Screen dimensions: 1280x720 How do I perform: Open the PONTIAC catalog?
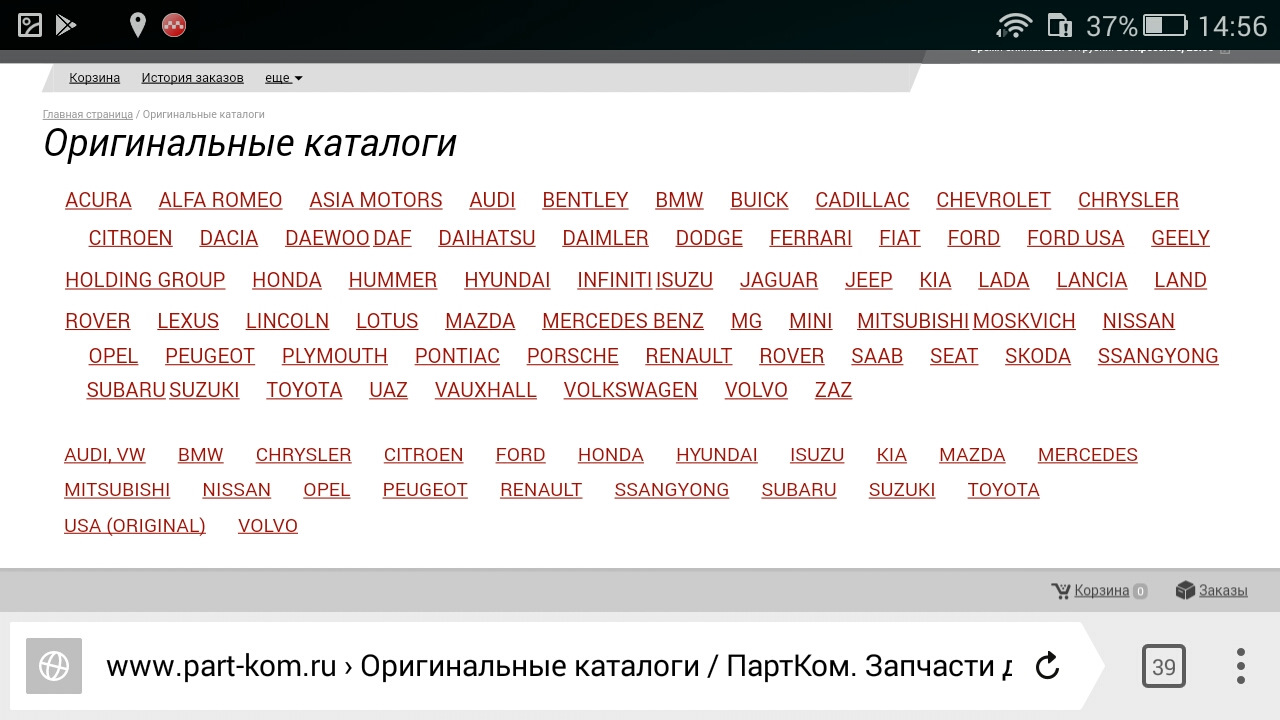click(x=457, y=356)
